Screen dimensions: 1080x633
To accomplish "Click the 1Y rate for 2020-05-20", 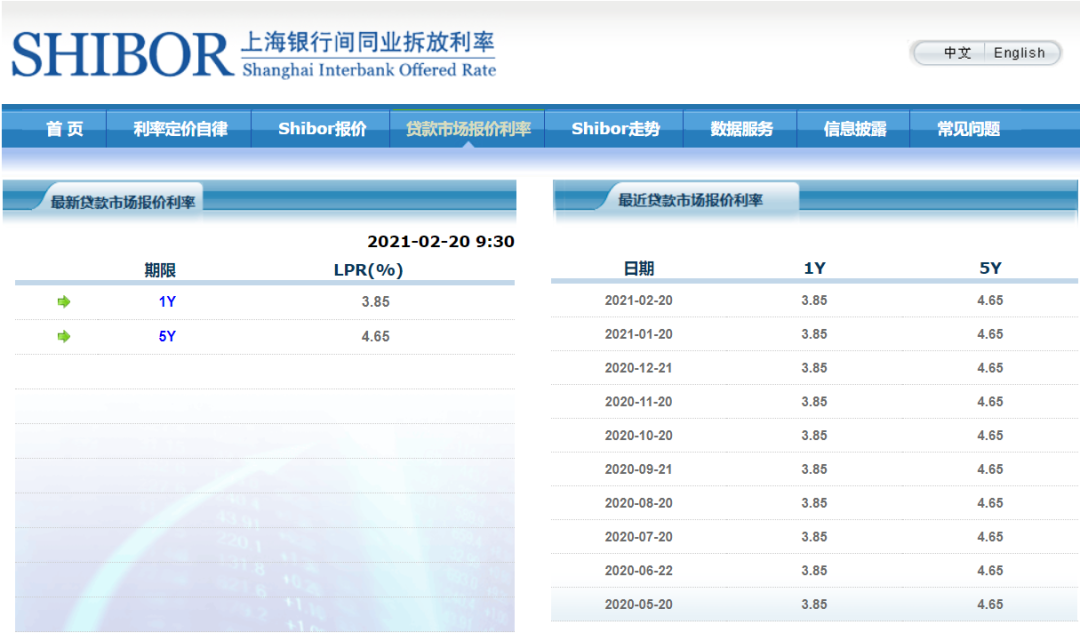I will [x=814, y=604].
